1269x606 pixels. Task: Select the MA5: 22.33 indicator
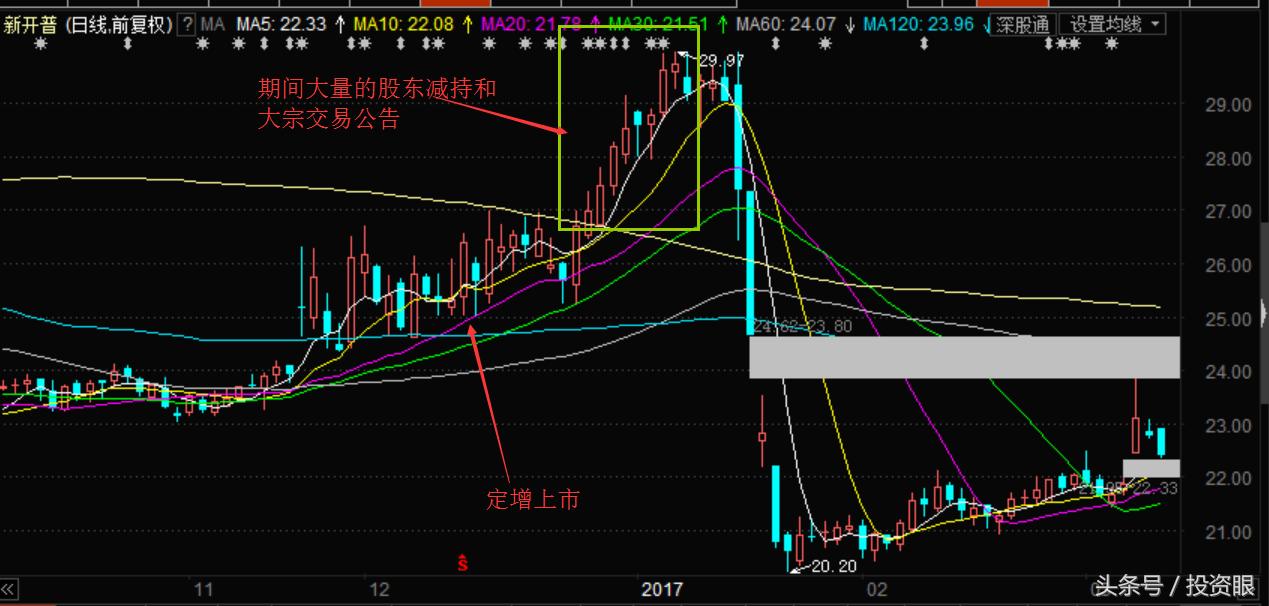click(282, 24)
